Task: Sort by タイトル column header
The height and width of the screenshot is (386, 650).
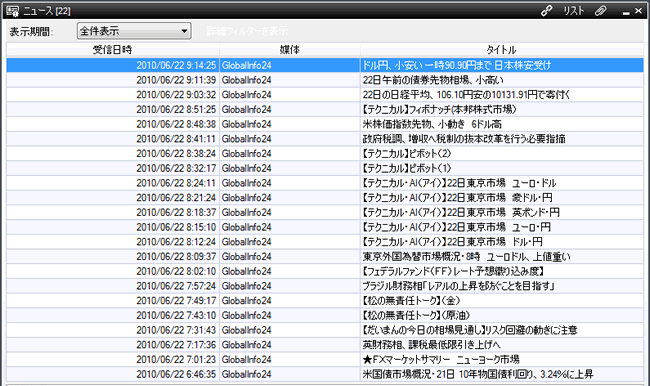Action: [x=502, y=50]
